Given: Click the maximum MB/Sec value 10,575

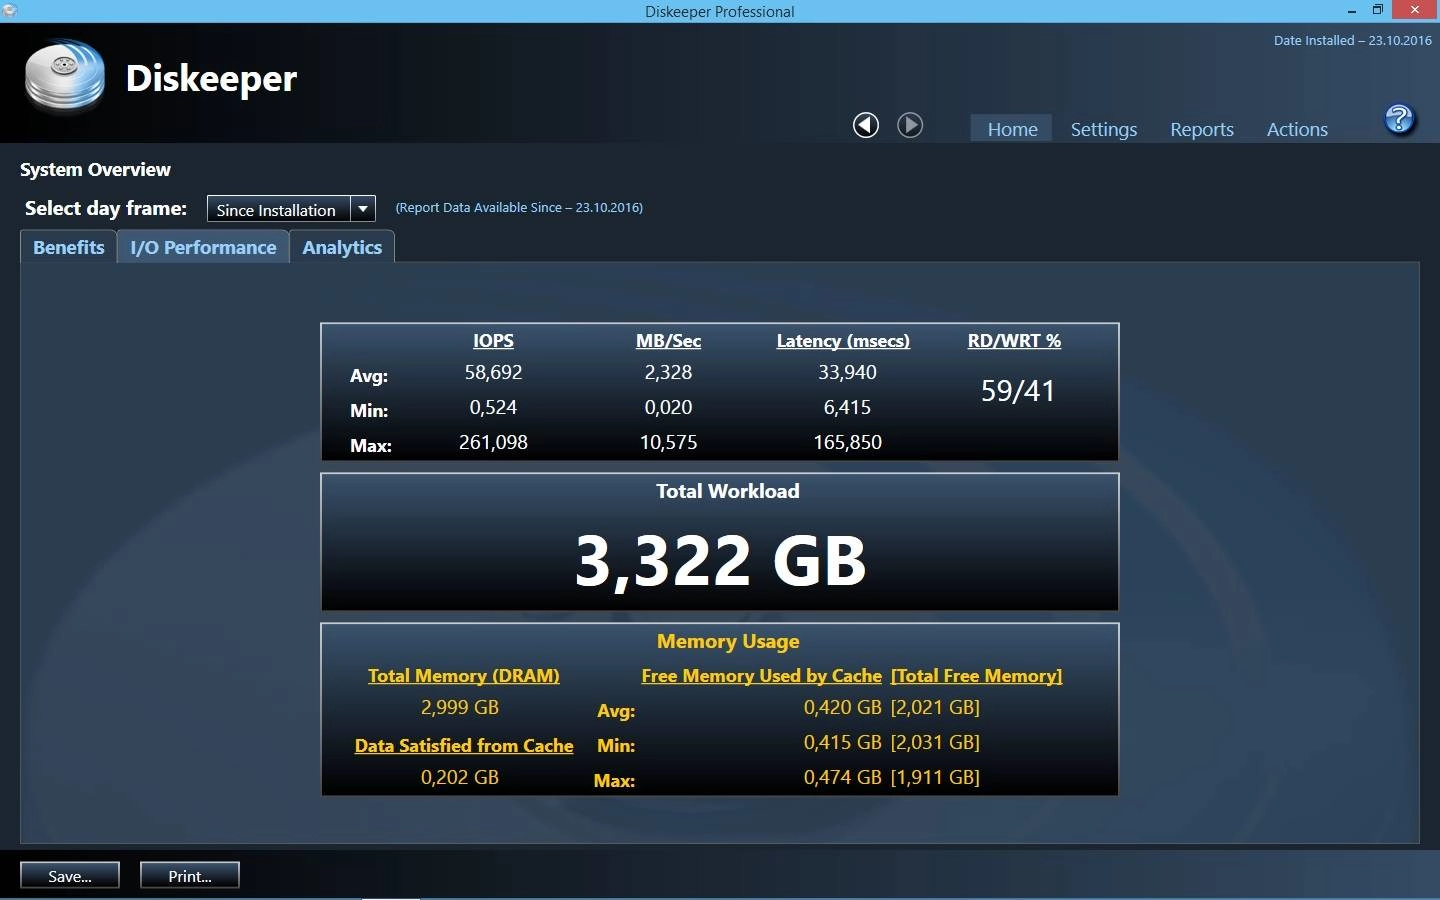Looking at the screenshot, I should click(x=668, y=442).
